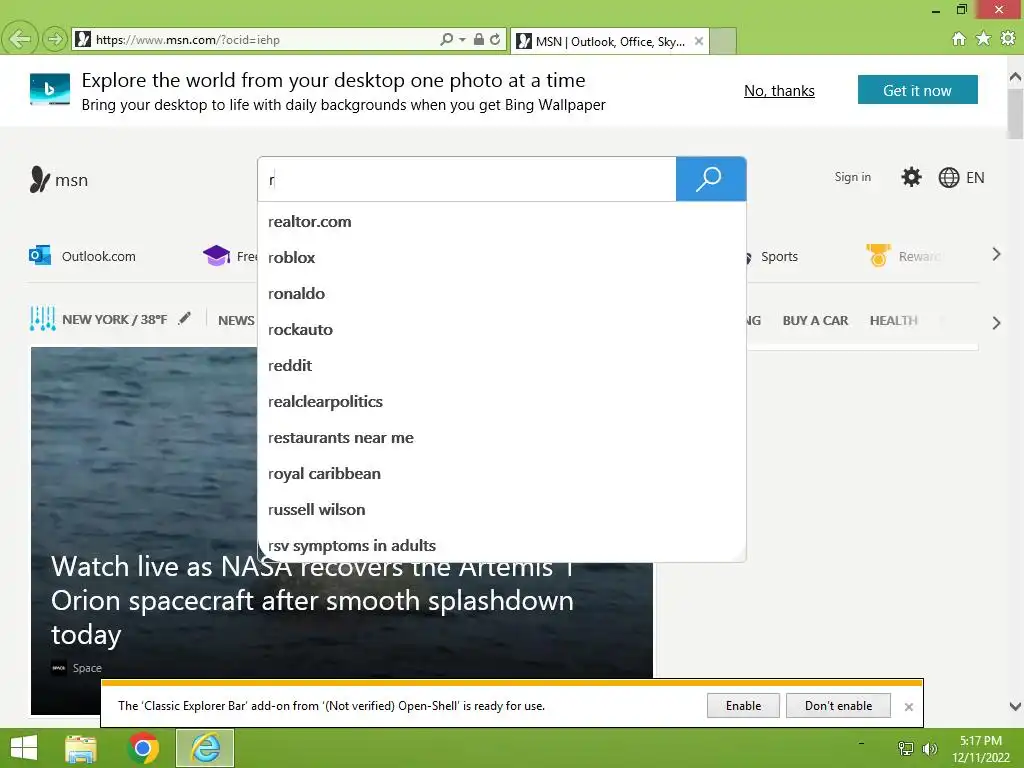This screenshot has height=768, width=1024.
Task: Click the vertical scrollbar thumb
Action: (x=1015, y=114)
